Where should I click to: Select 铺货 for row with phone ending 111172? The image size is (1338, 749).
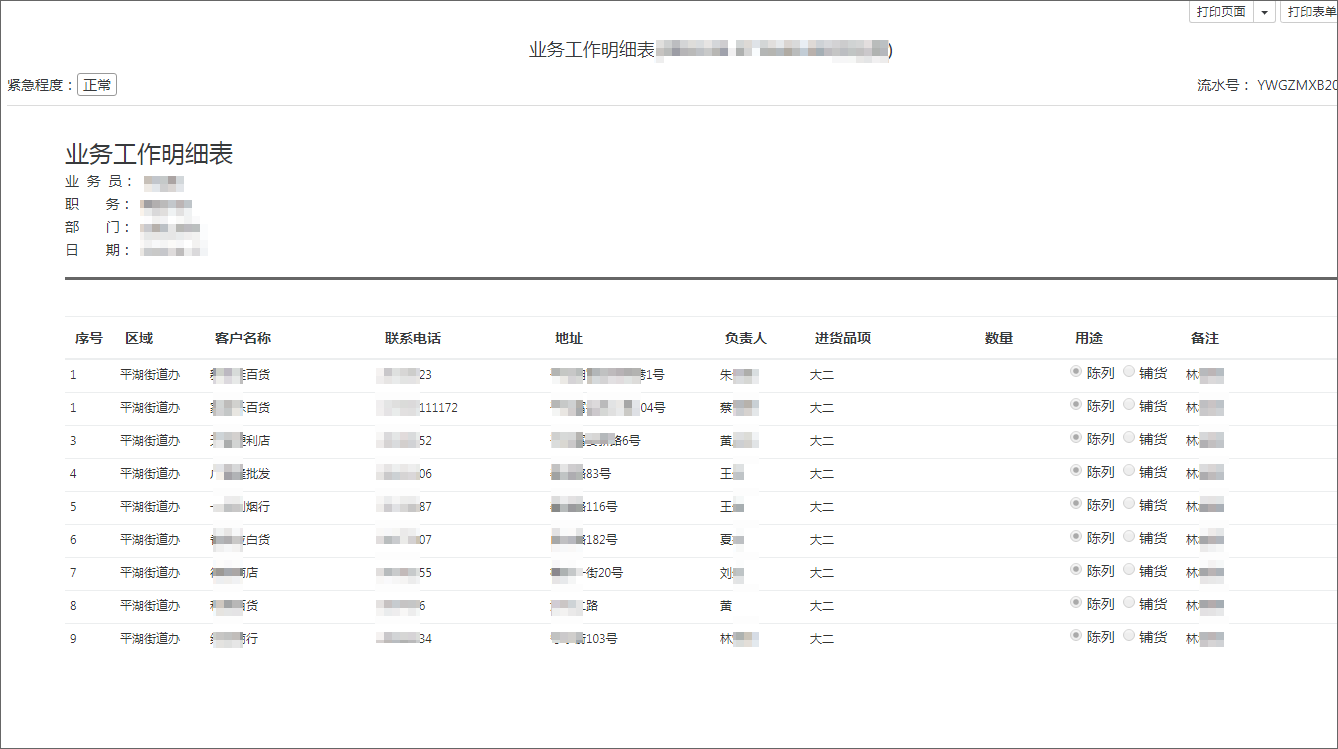tap(1129, 405)
